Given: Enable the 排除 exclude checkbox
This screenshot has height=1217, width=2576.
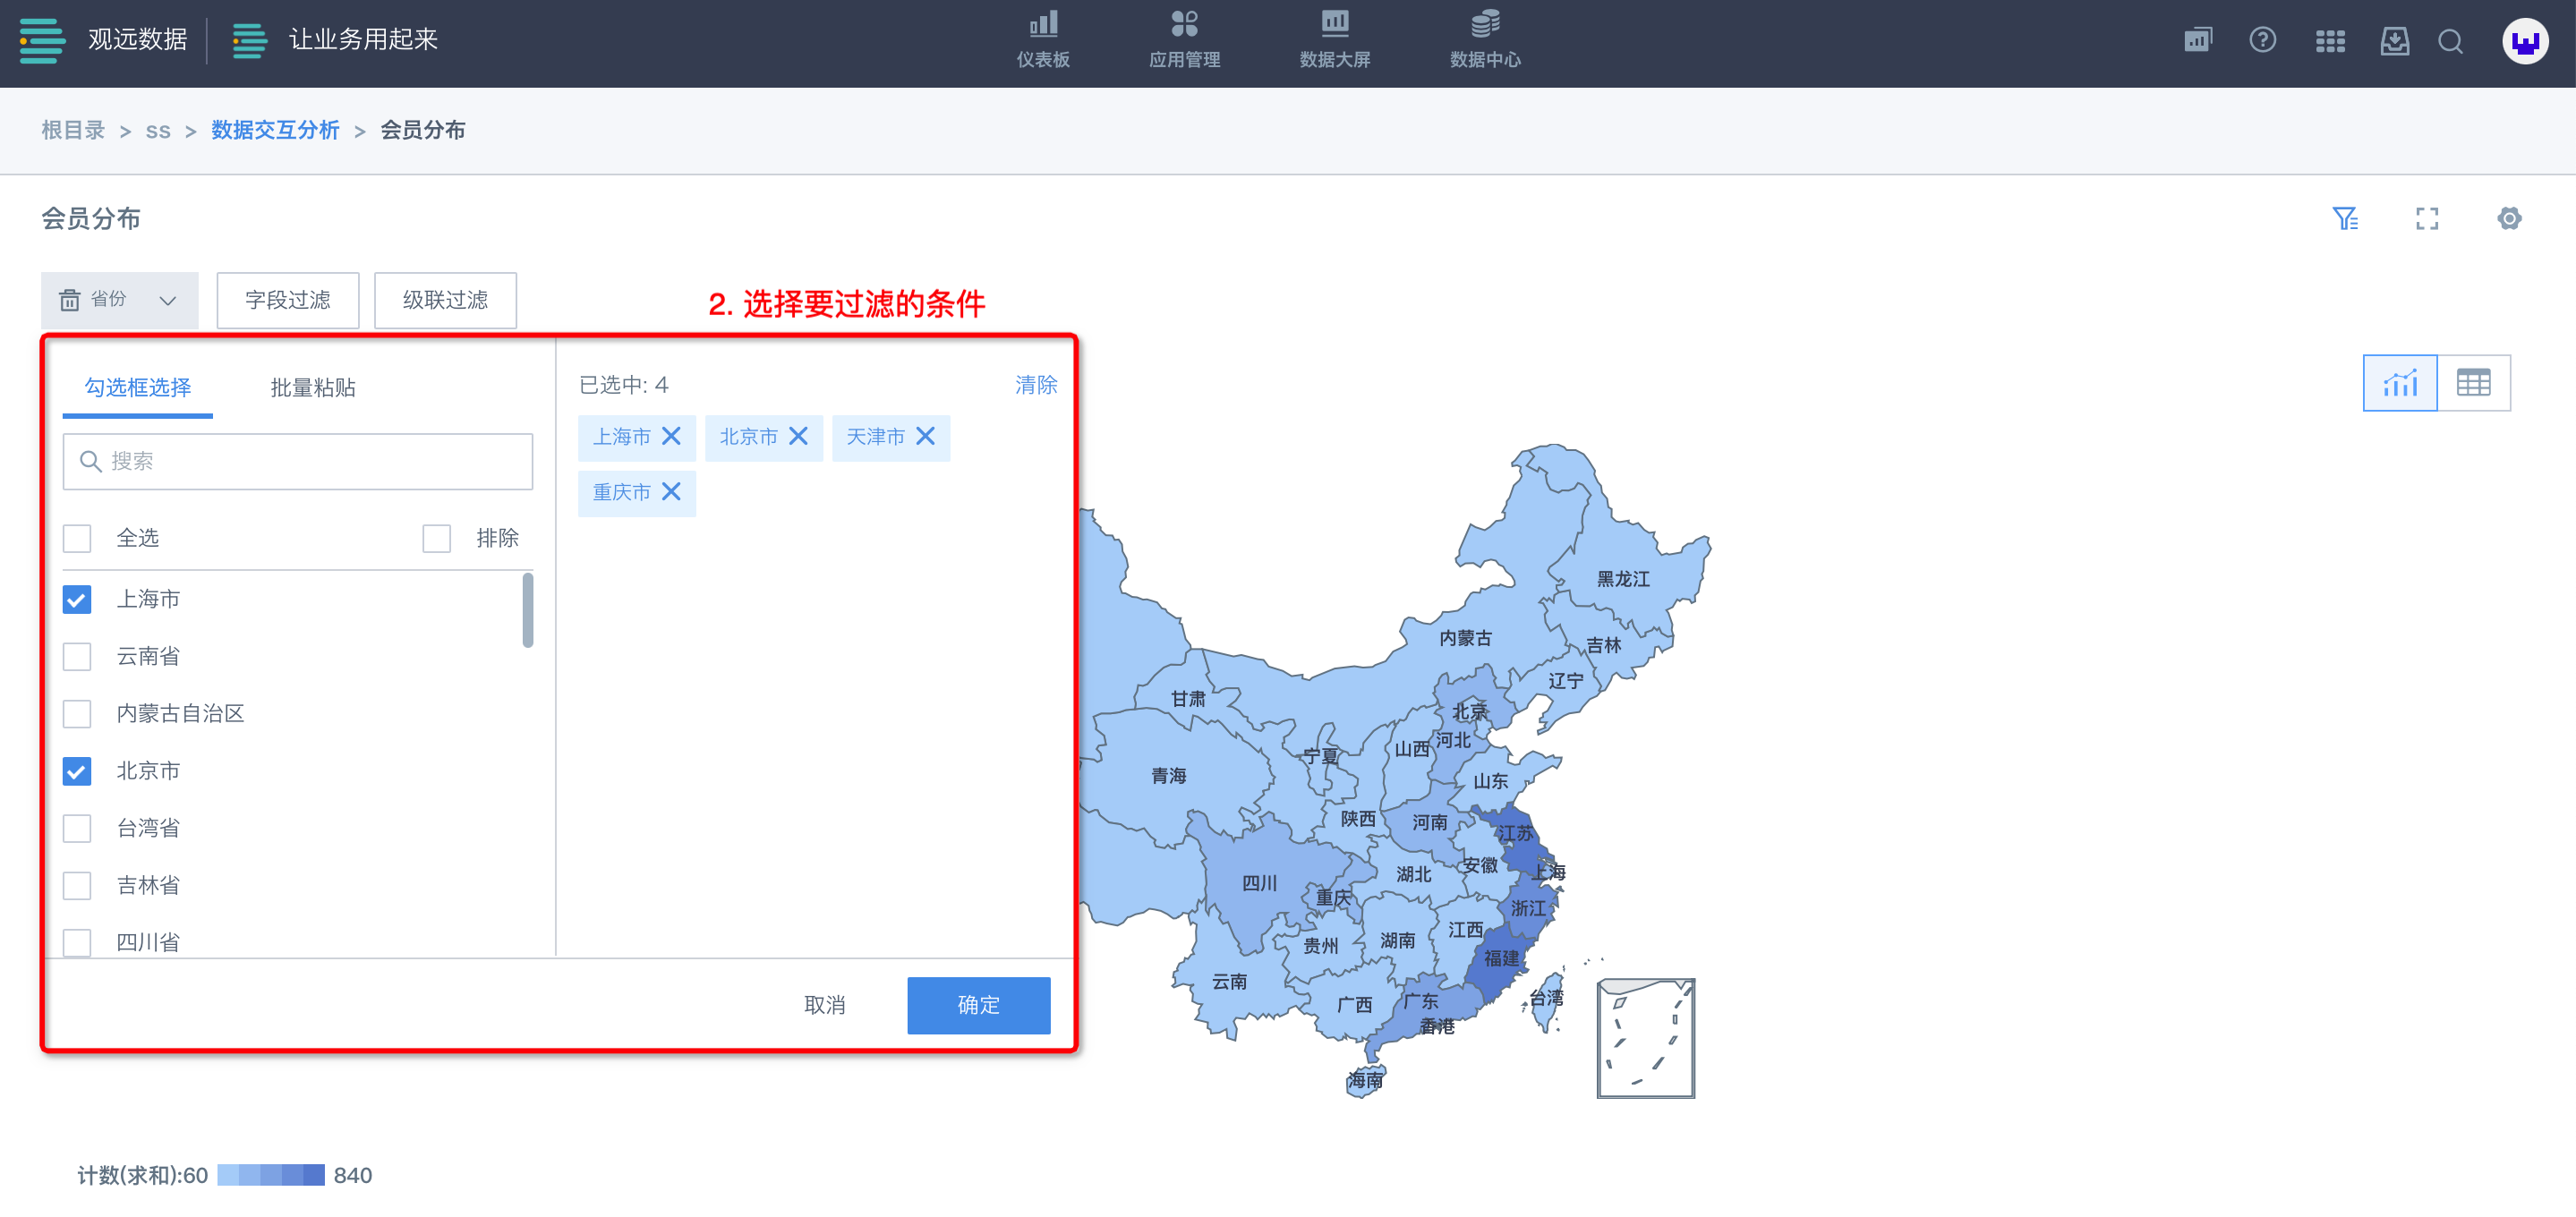Looking at the screenshot, I should point(437,538).
